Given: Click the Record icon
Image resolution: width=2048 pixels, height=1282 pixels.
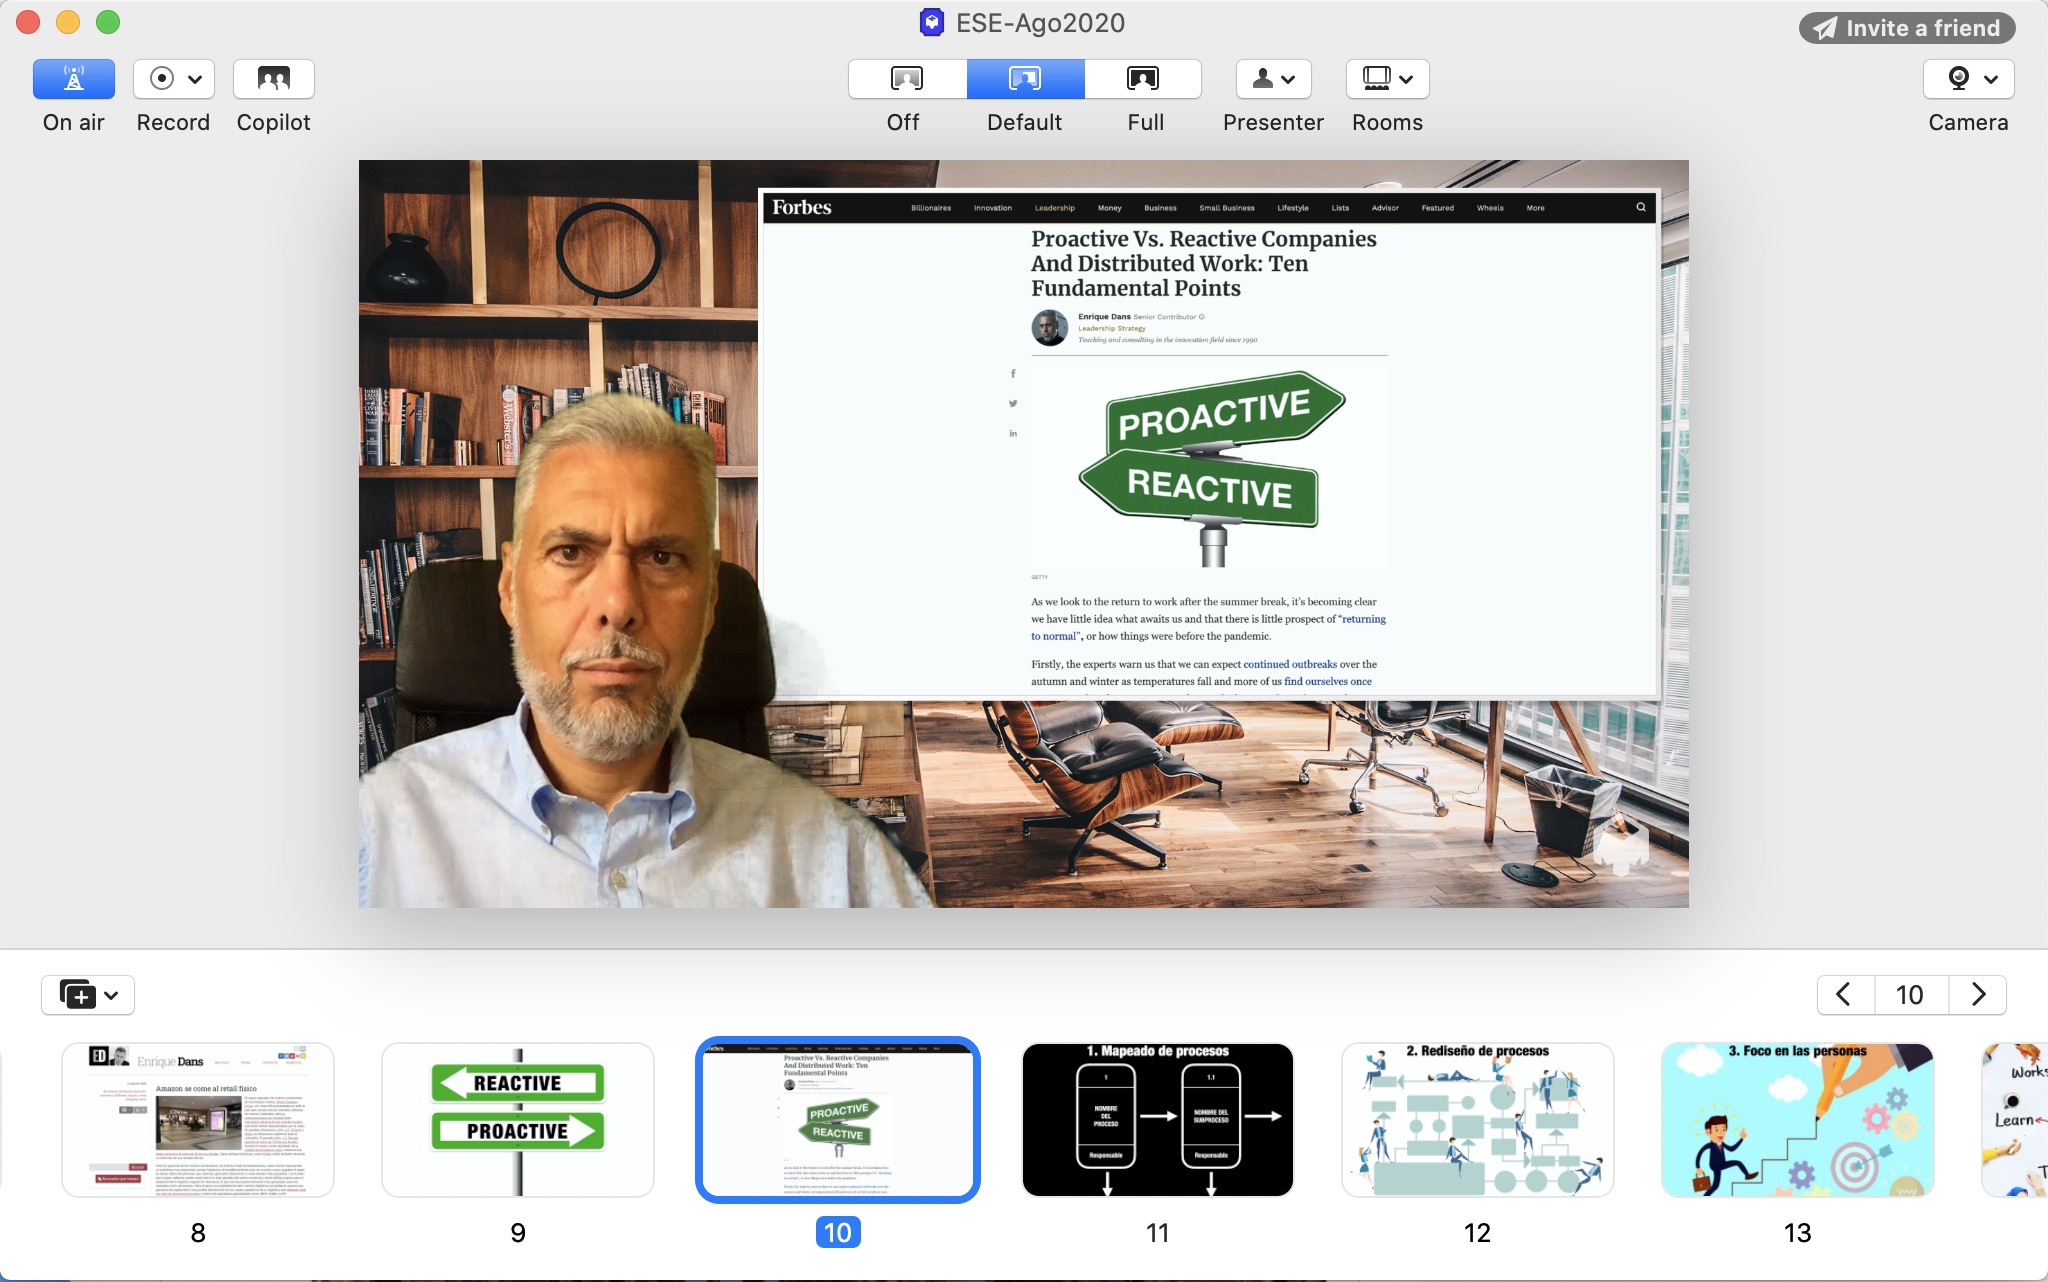Looking at the screenshot, I should (x=161, y=79).
